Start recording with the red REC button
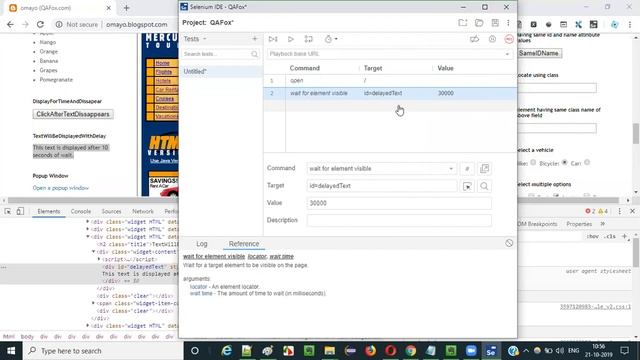The image size is (640, 360). point(509,39)
